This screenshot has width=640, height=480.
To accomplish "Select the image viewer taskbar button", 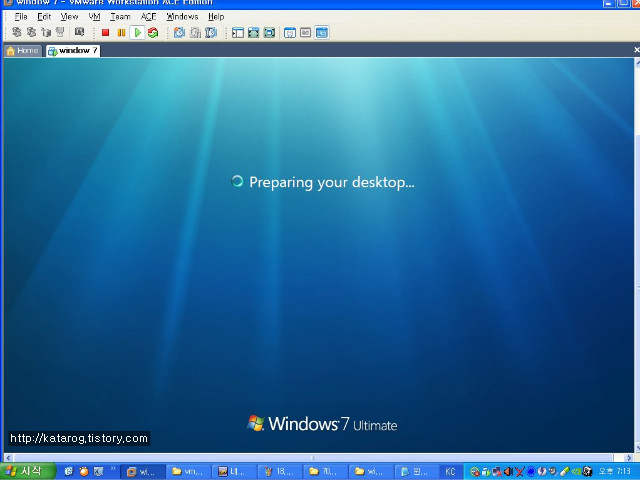I will (x=234, y=472).
